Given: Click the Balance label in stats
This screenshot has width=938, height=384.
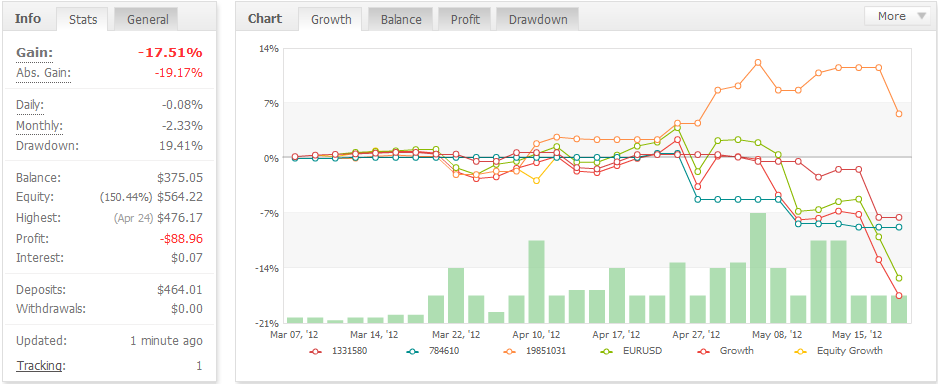Looking at the screenshot, I should (x=39, y=178).
